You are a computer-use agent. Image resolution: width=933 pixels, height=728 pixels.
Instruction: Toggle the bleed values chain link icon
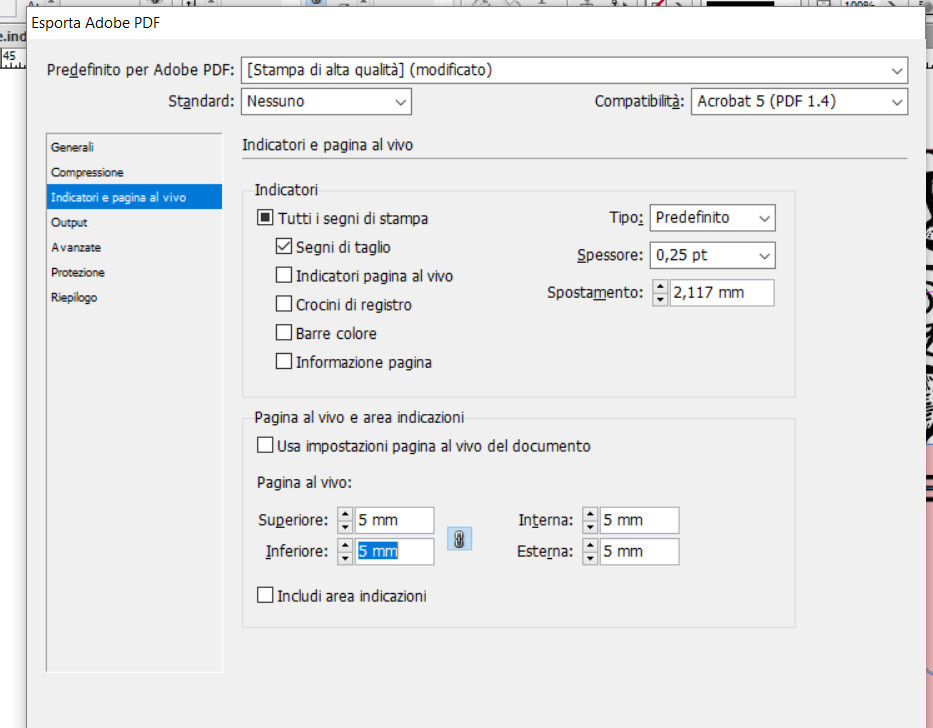459,539
